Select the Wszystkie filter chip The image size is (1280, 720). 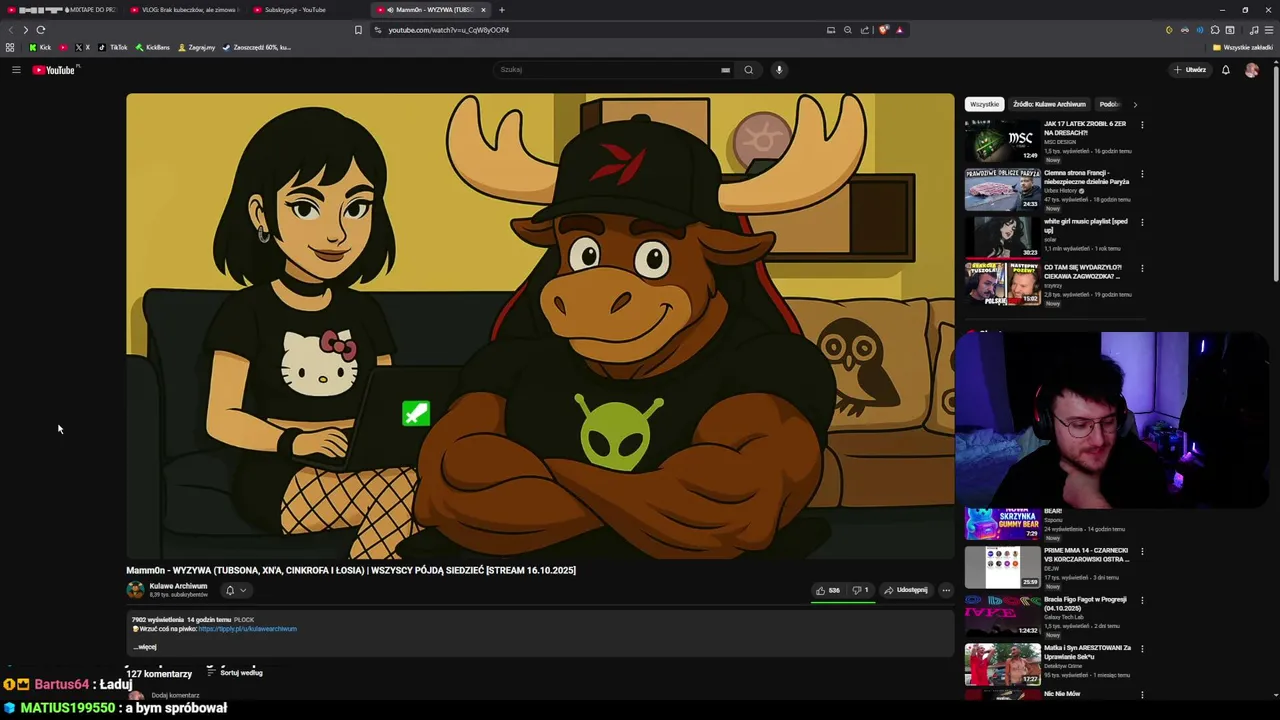(x=984, y=104)
